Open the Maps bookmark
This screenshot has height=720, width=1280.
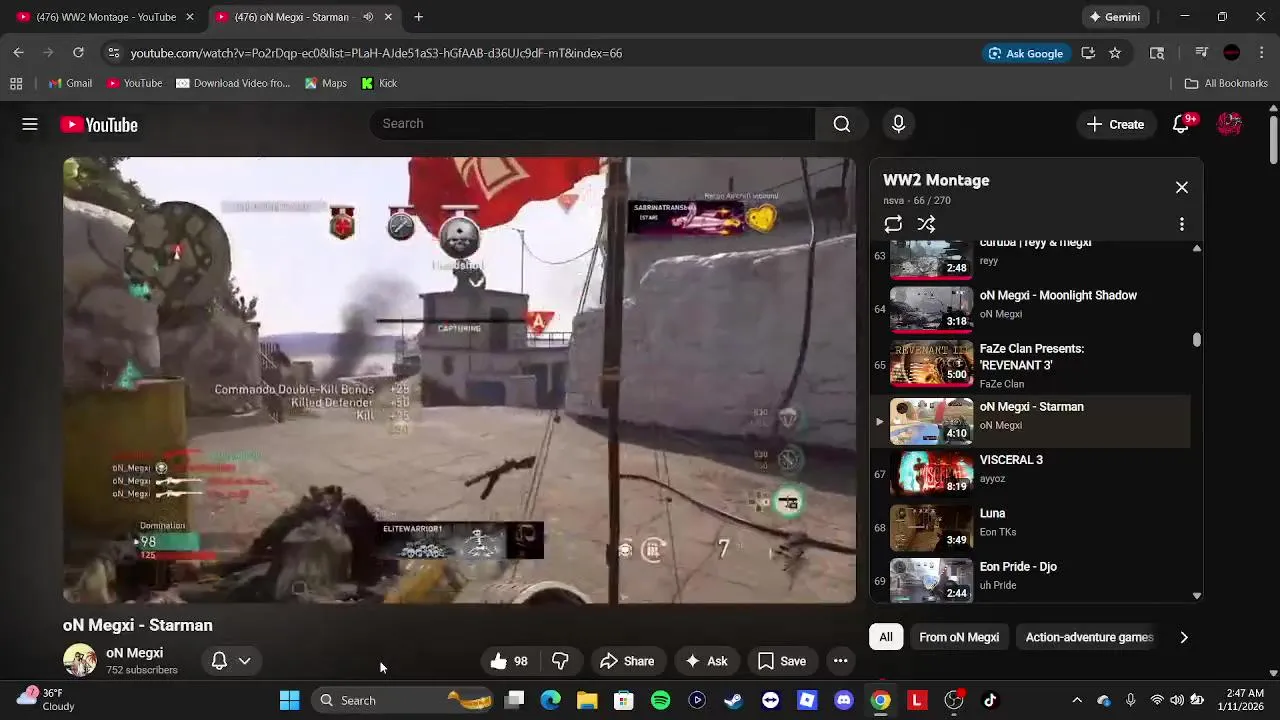(x=326, y=83)
